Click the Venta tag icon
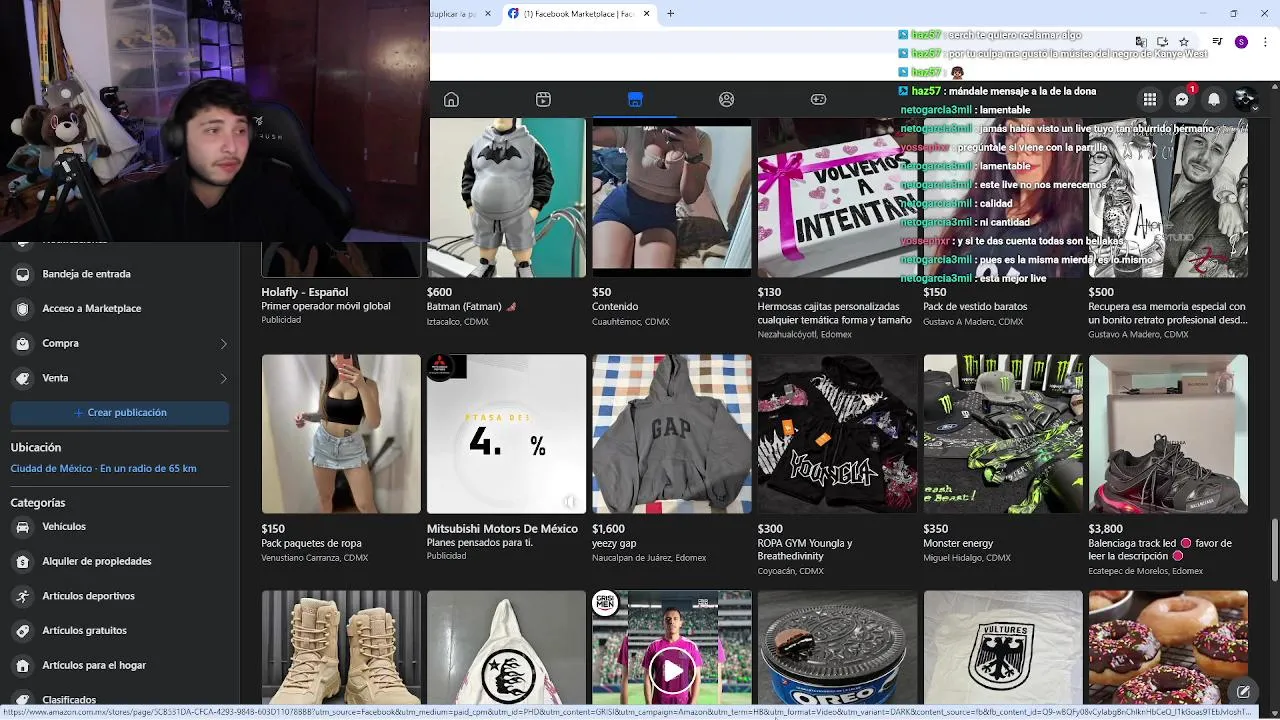 tap(22, 378)
